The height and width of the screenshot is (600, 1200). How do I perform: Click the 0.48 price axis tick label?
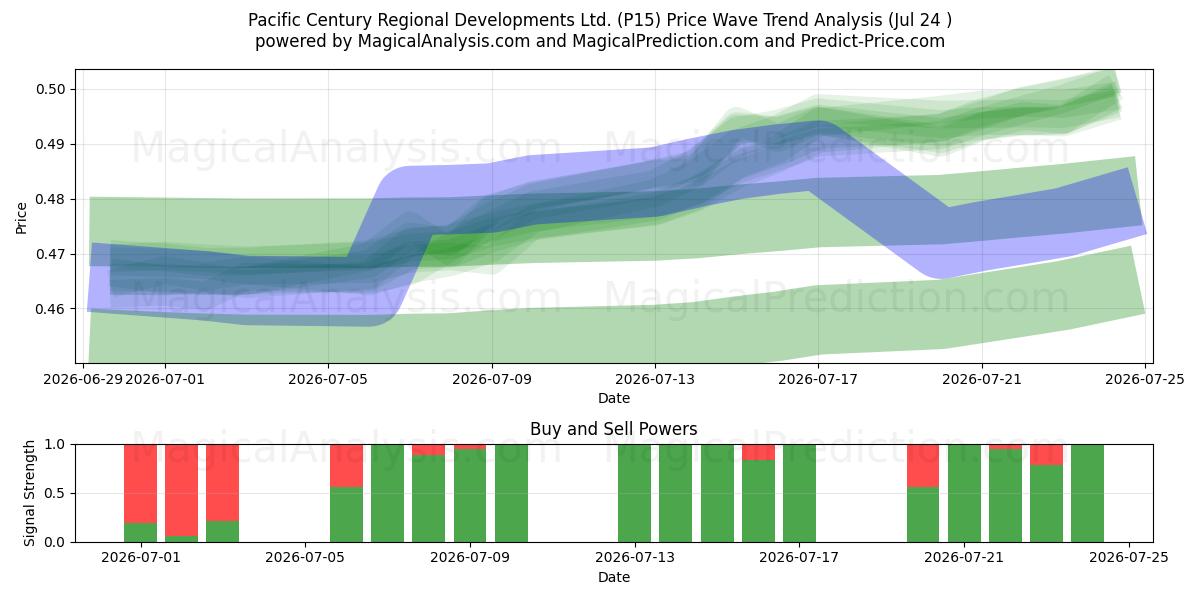click(x=53, y=199)
